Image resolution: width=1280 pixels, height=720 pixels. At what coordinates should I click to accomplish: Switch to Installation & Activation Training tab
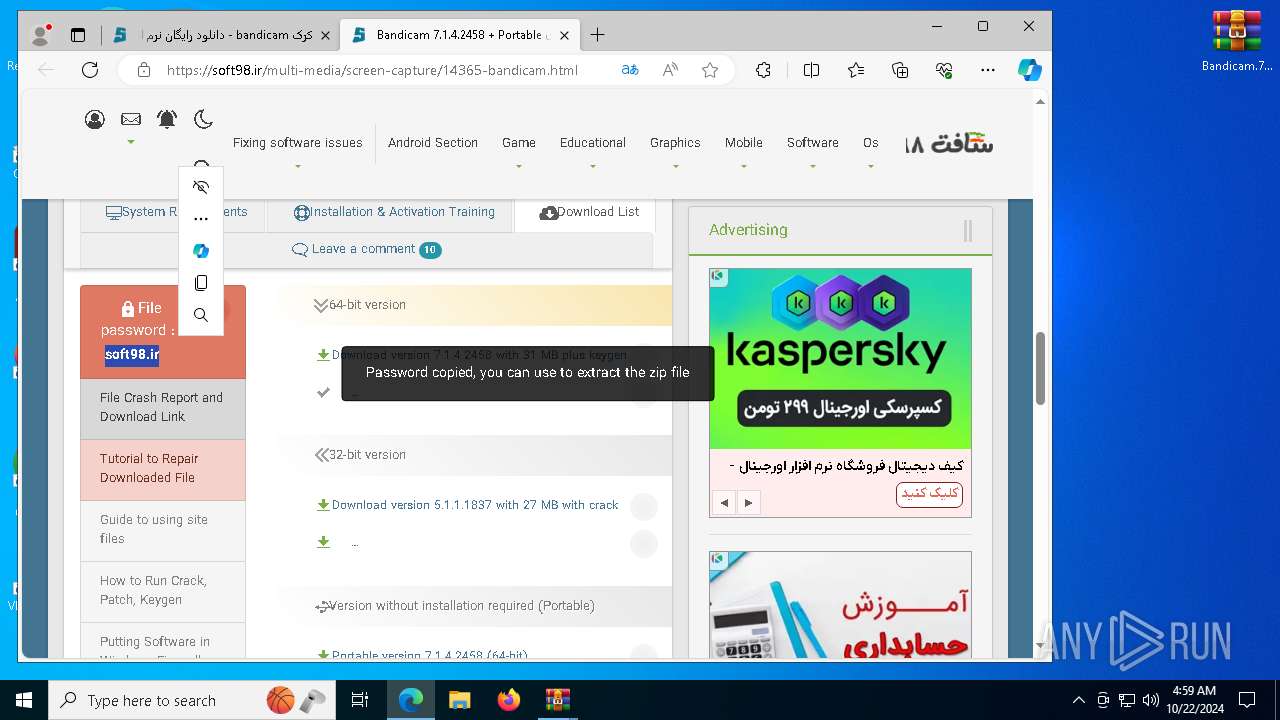coord(394,212)
